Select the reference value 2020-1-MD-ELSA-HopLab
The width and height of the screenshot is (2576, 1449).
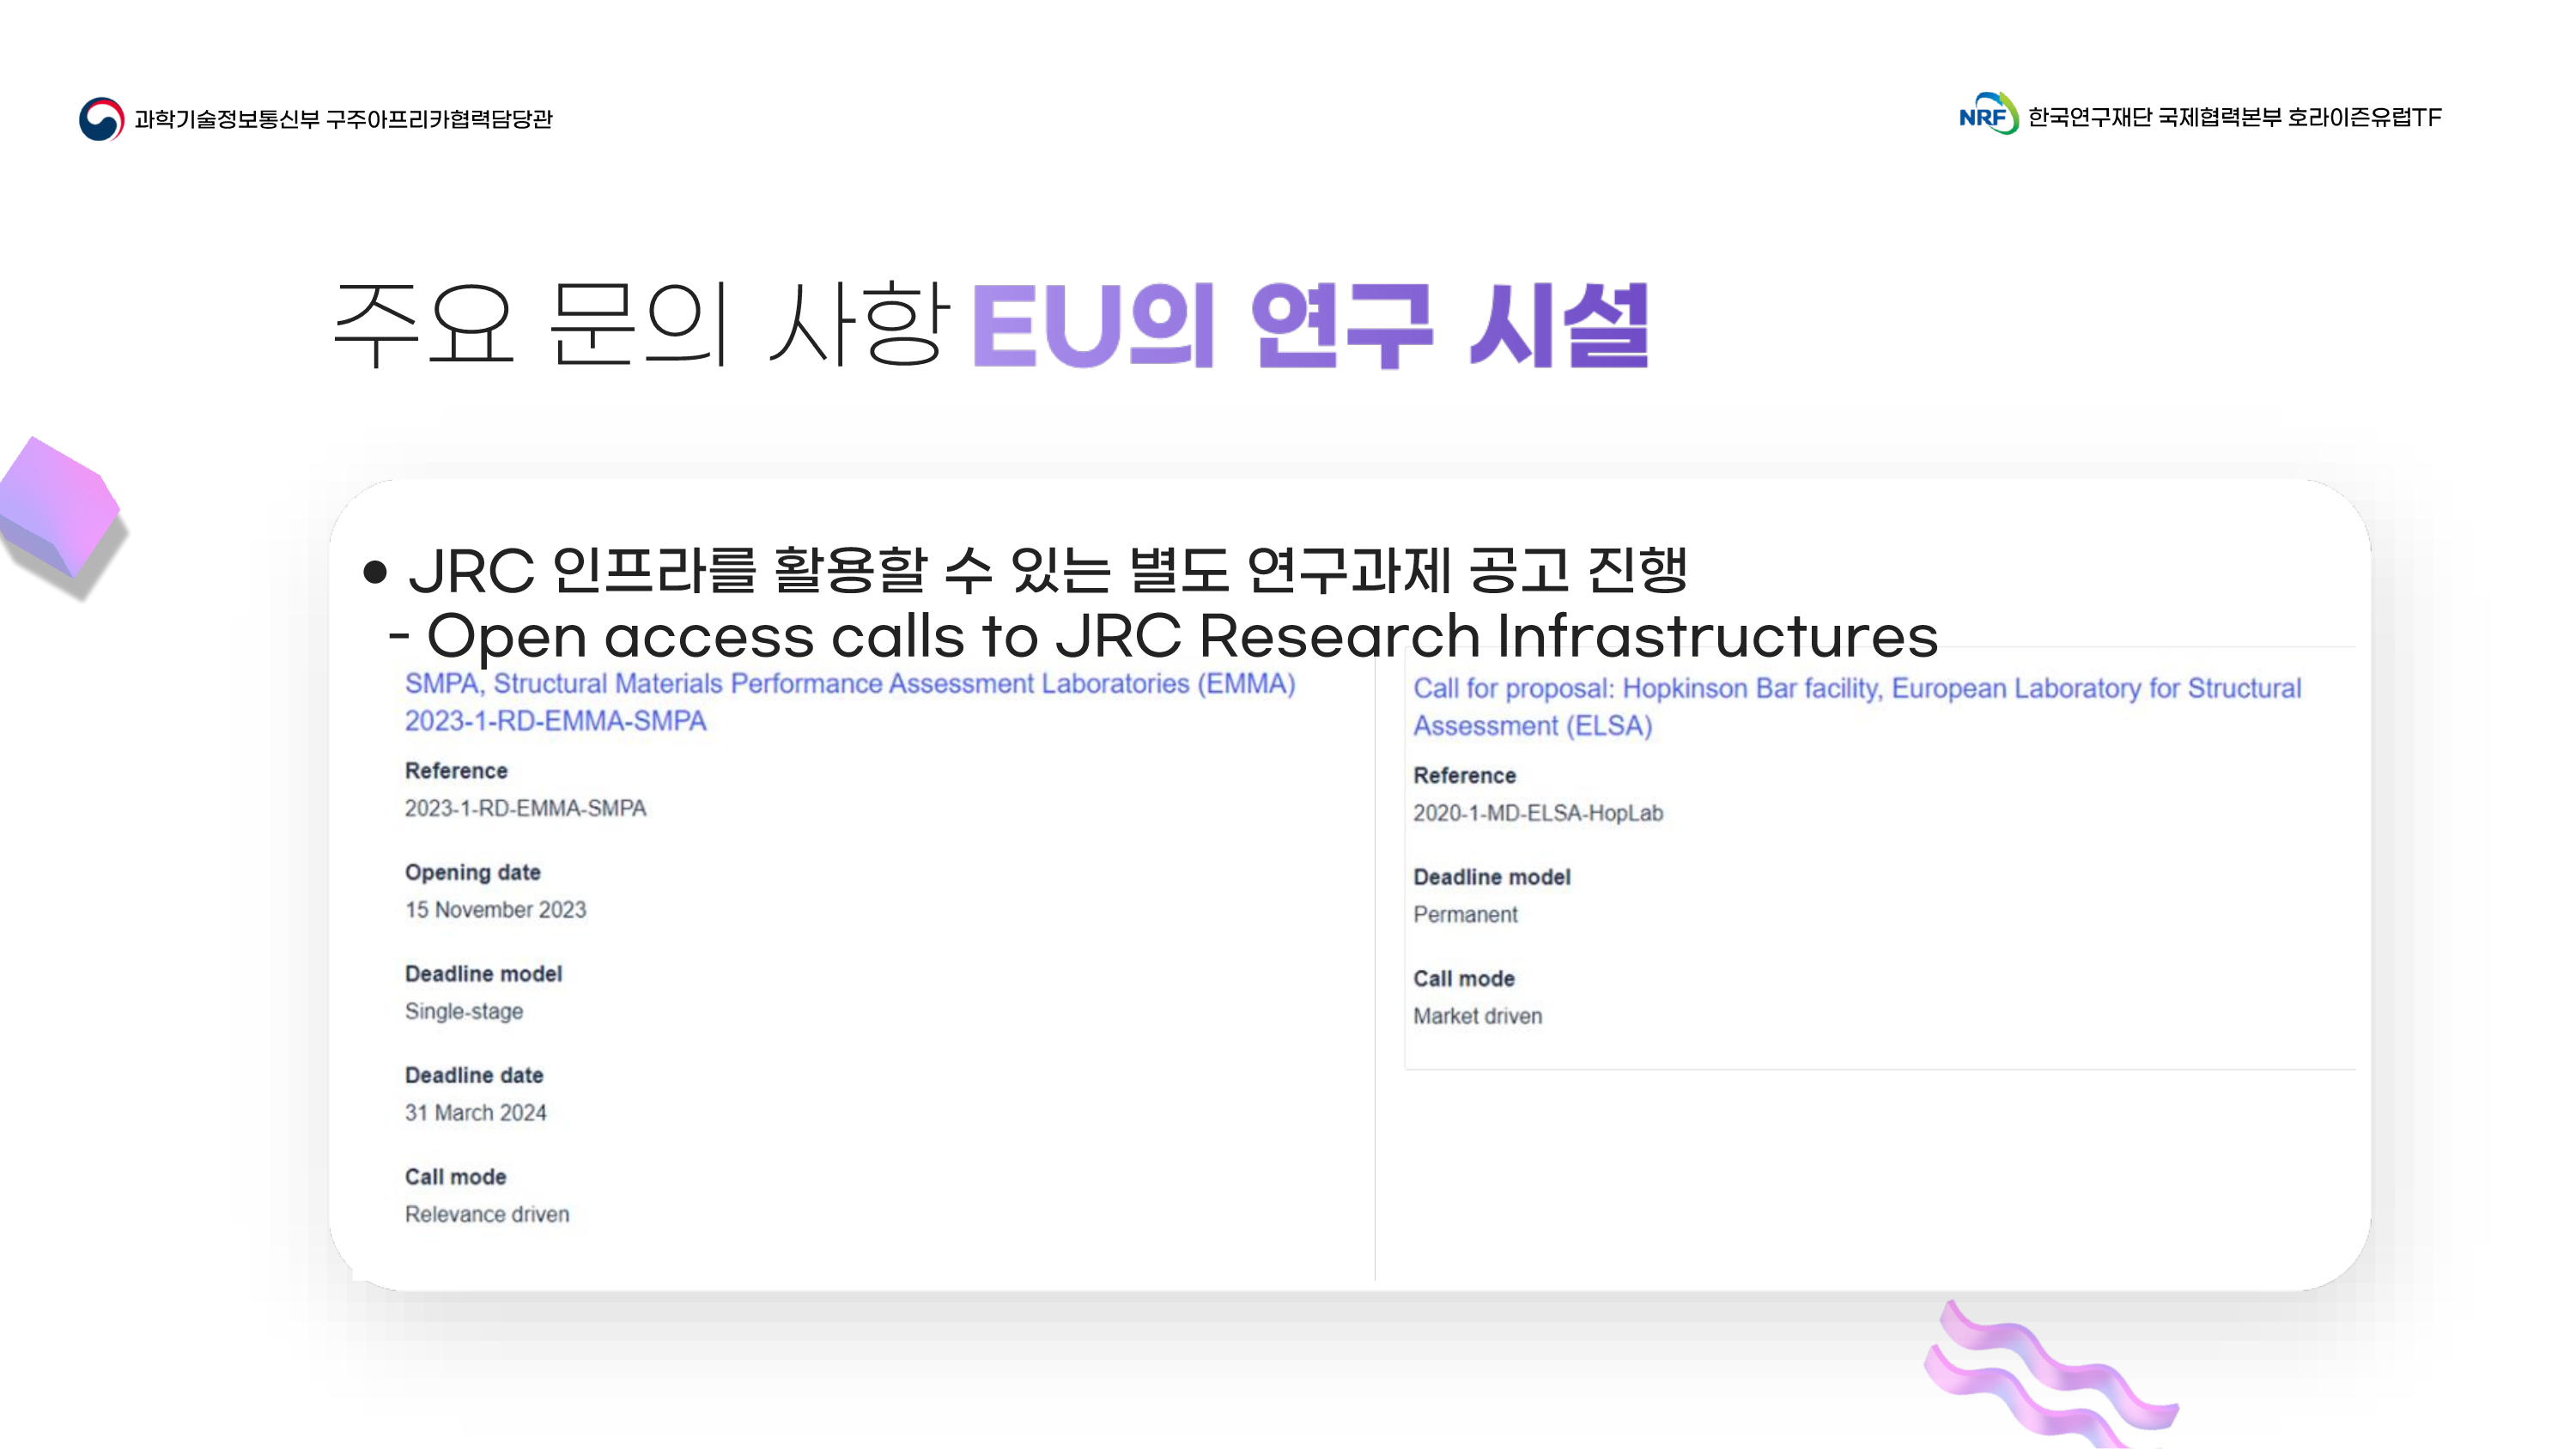1538,813
